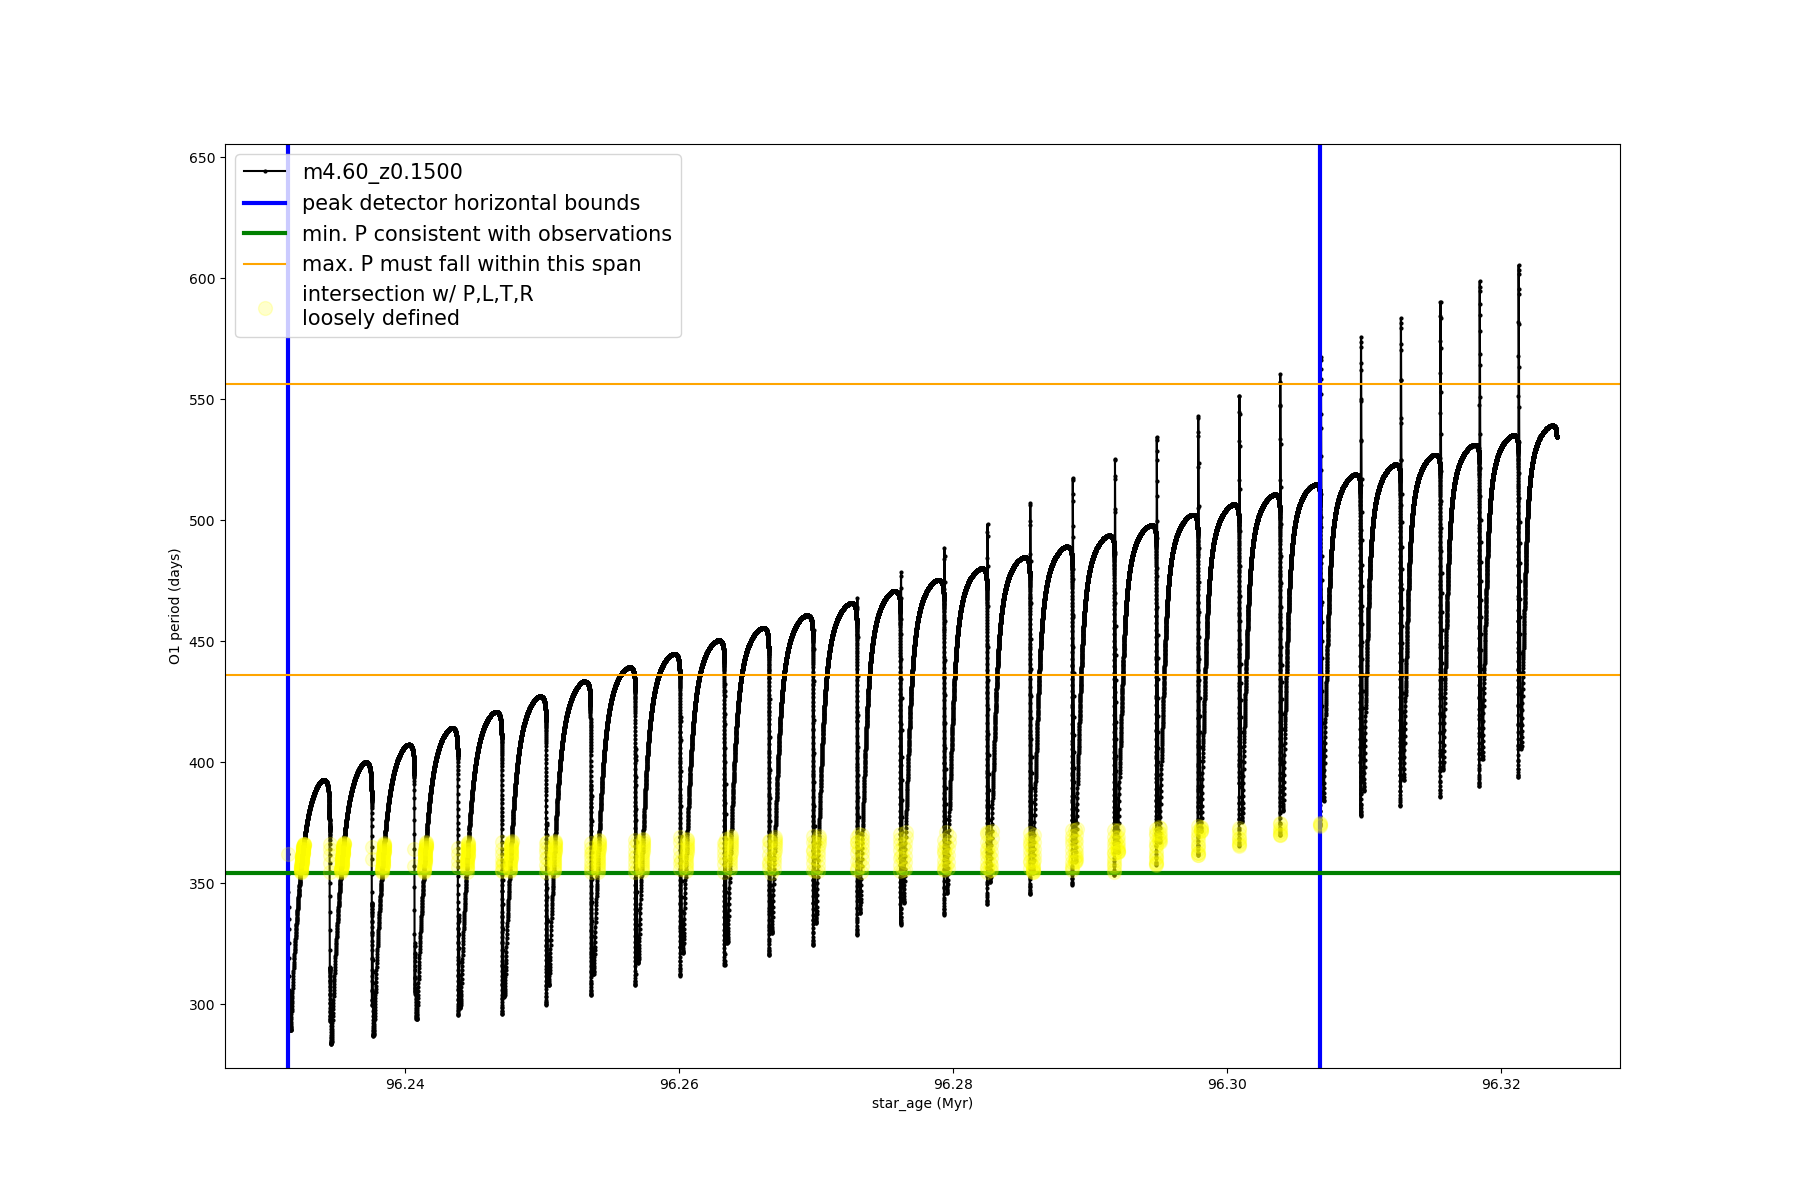Click the y-axis label O1 period (days)
This screenshot has width=1800, height=1200.
[x=175, y=606]
